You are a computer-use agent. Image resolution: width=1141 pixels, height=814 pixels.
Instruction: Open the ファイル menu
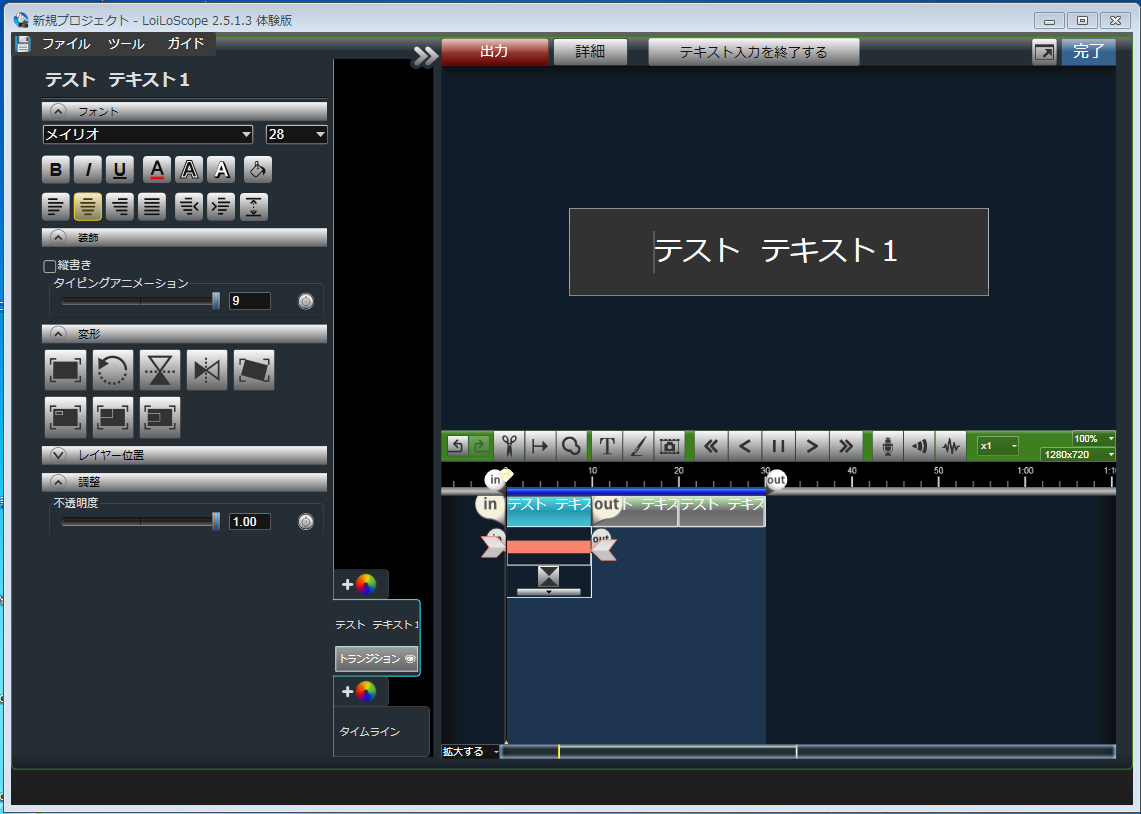[66, 44]
